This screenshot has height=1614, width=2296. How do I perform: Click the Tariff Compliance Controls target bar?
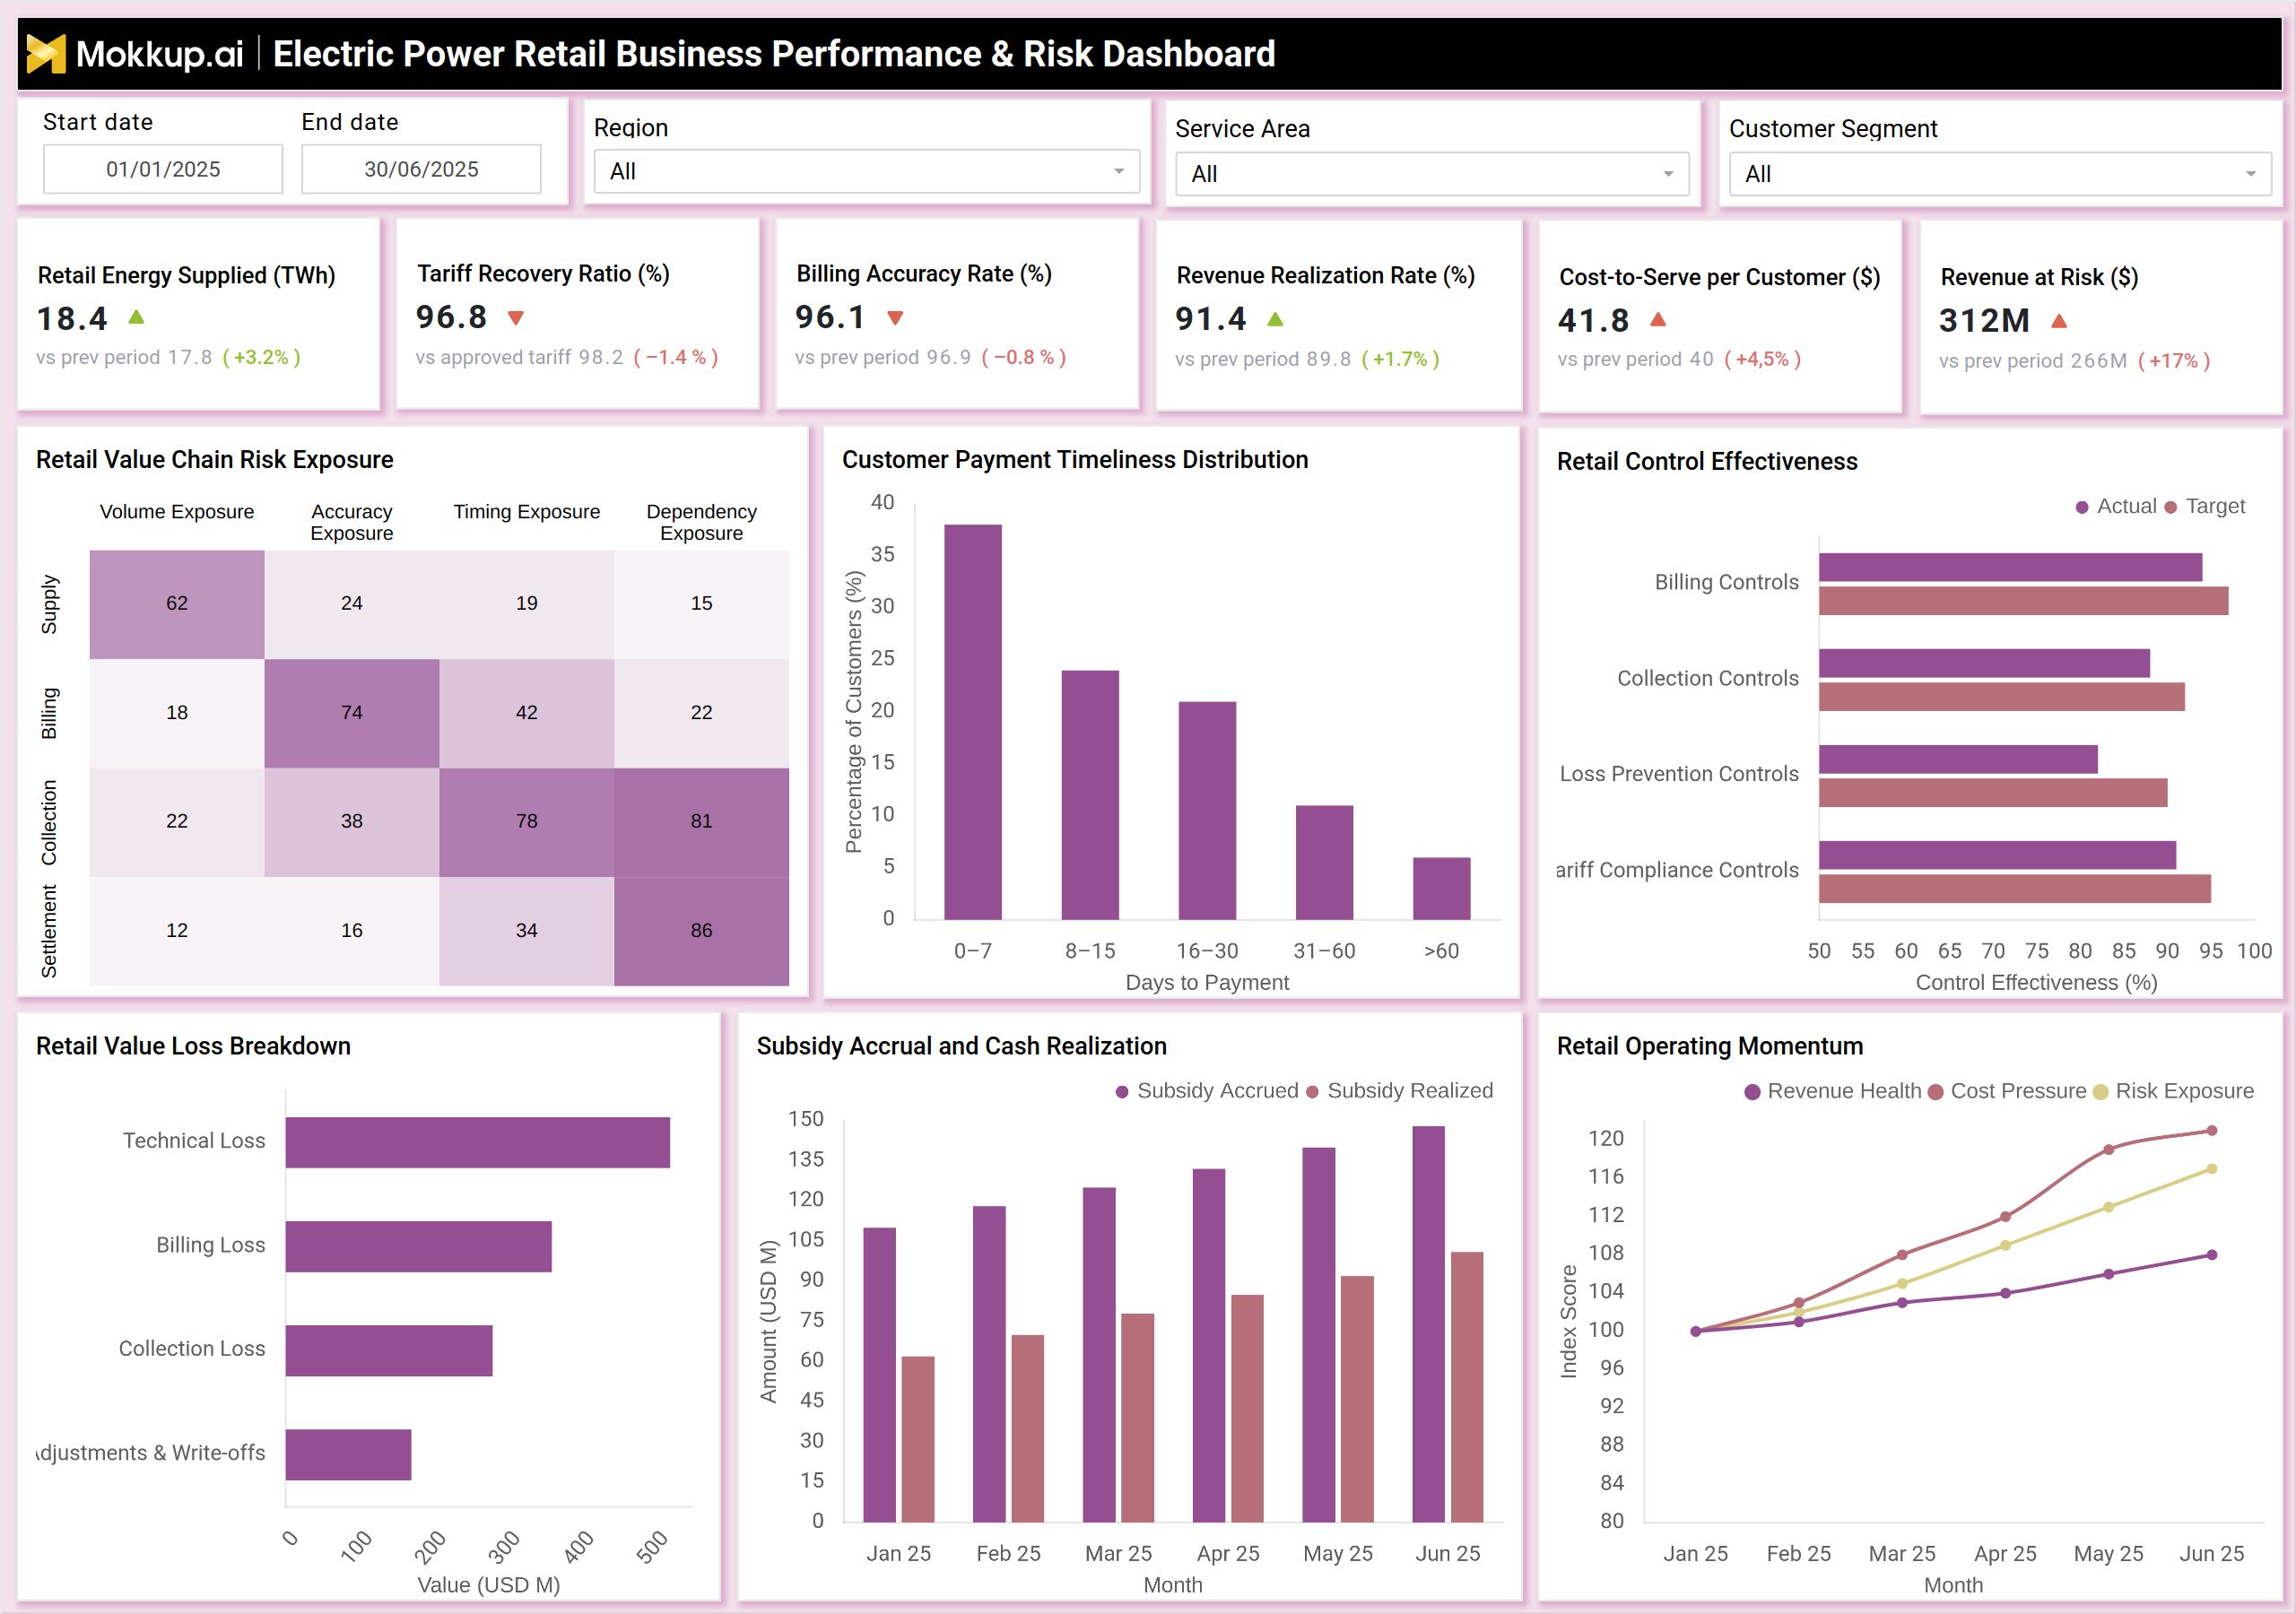pos(2014,889)
